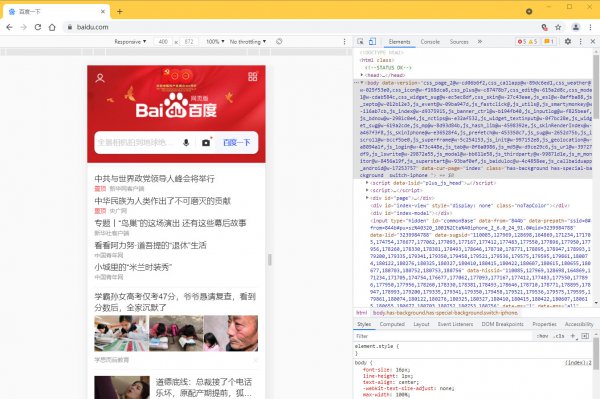This screenshot has width=600, height=399.
Task: Open the 中共与世界政党领导人峰会将举行 headline
Action: point(155,179)
